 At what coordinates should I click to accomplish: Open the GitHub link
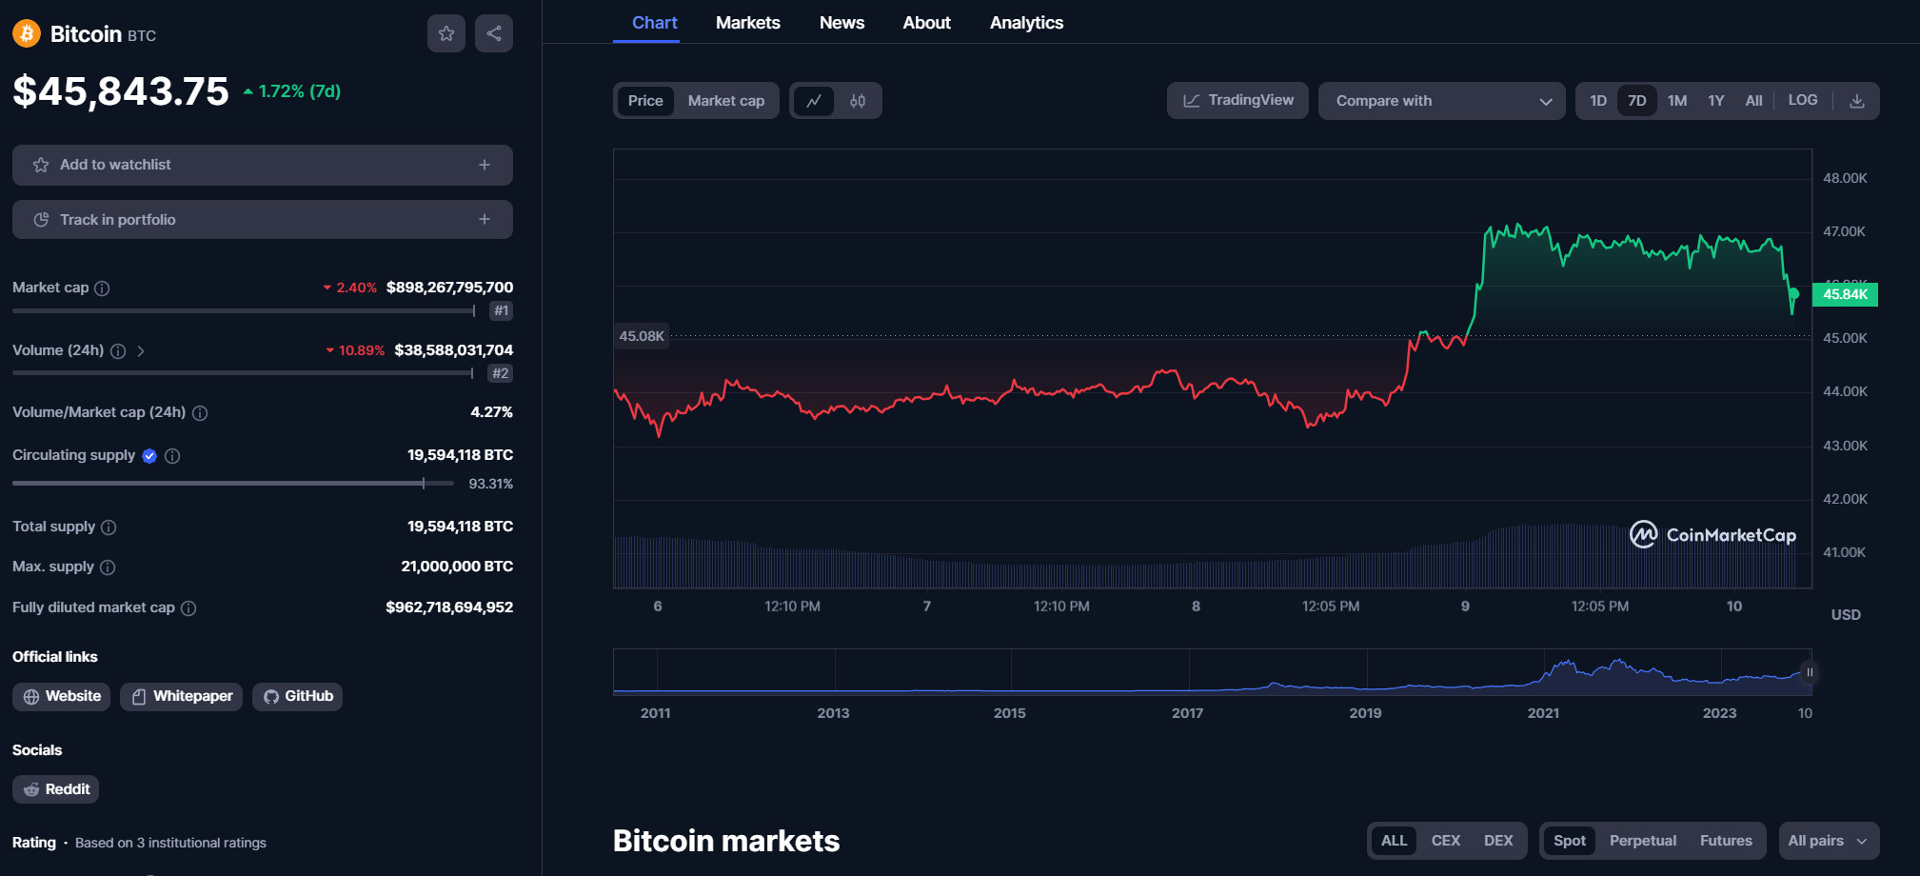[x=297, y=697]
